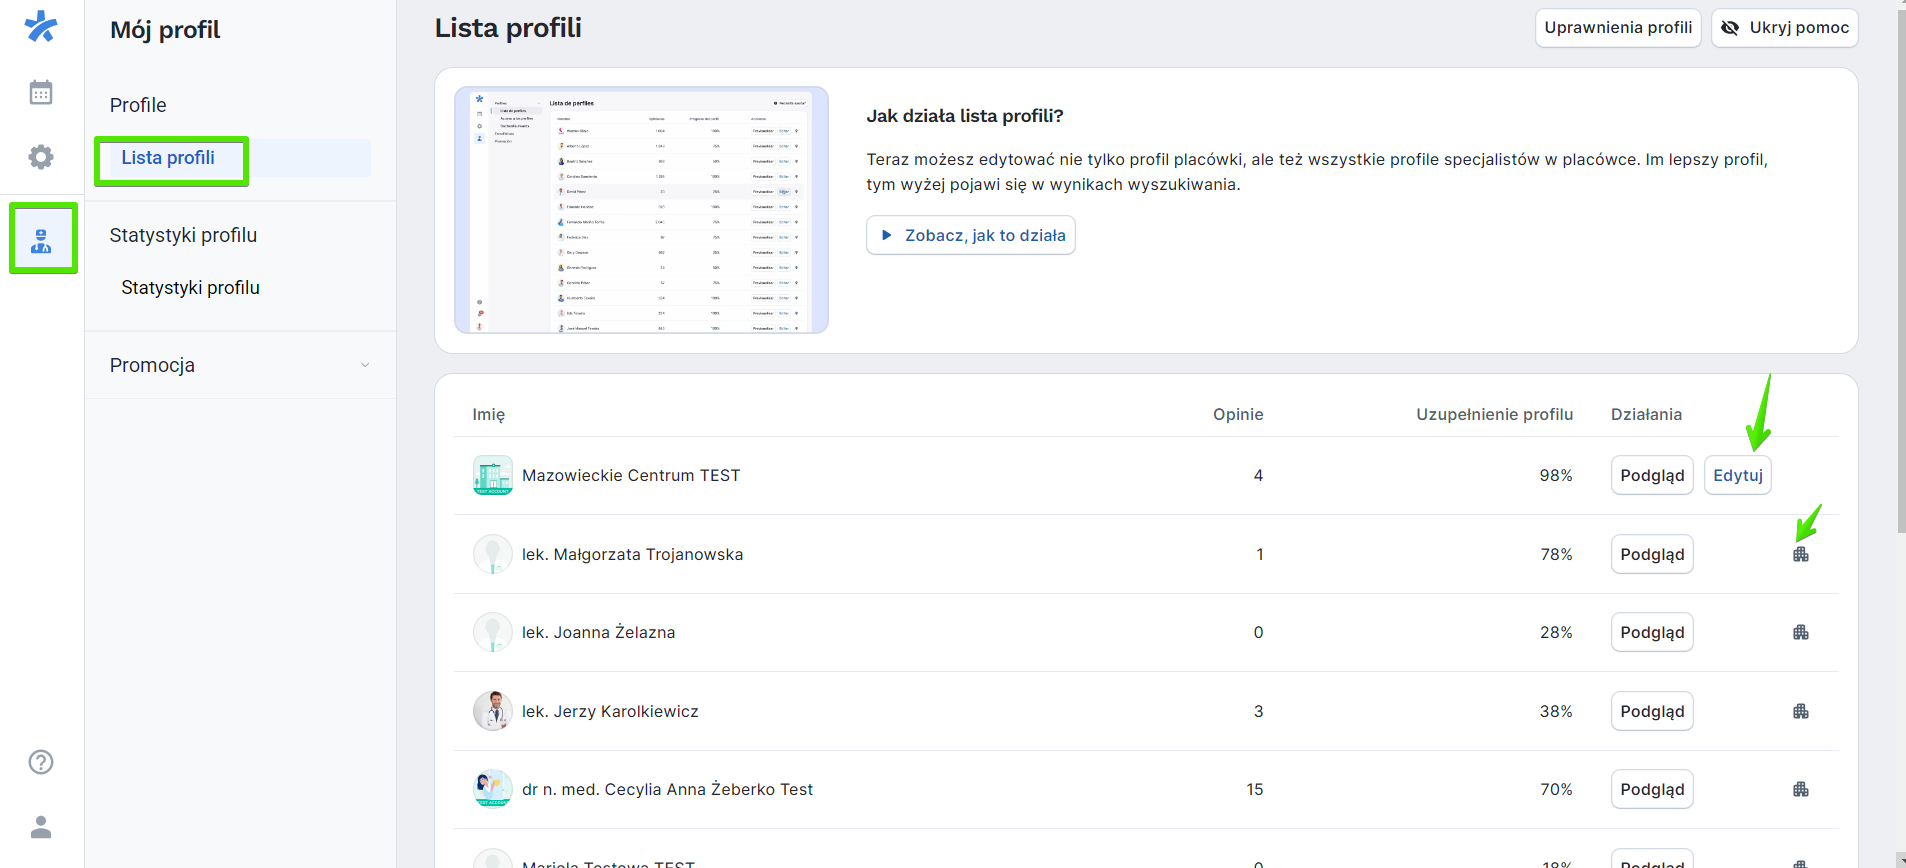1906x868 pixels.
Task: Select the doctor profile sidebar icon
Action: [42, 240]
